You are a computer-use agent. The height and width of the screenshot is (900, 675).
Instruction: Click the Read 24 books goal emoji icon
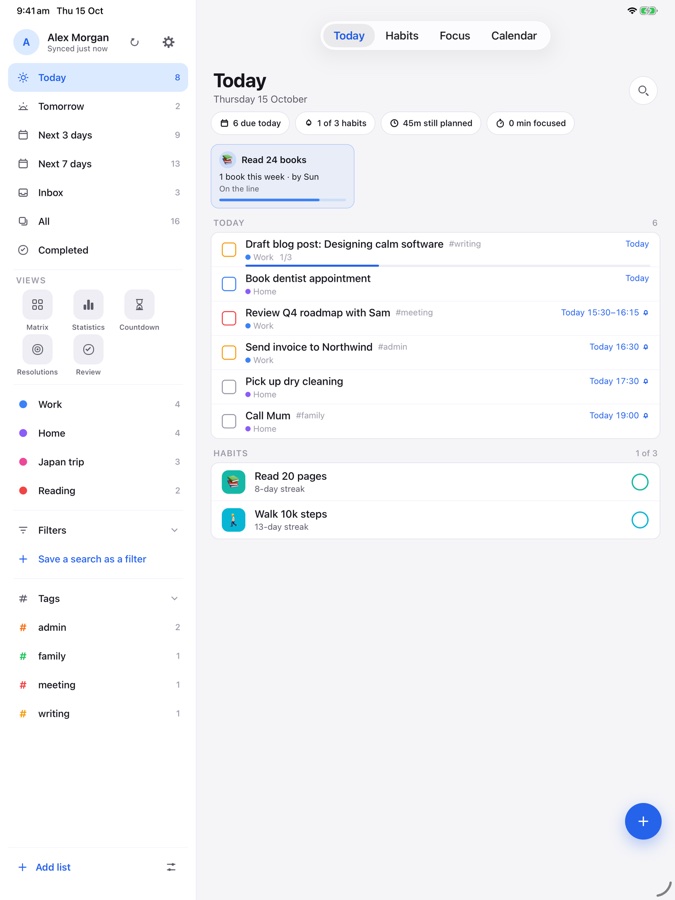[227, 160]
